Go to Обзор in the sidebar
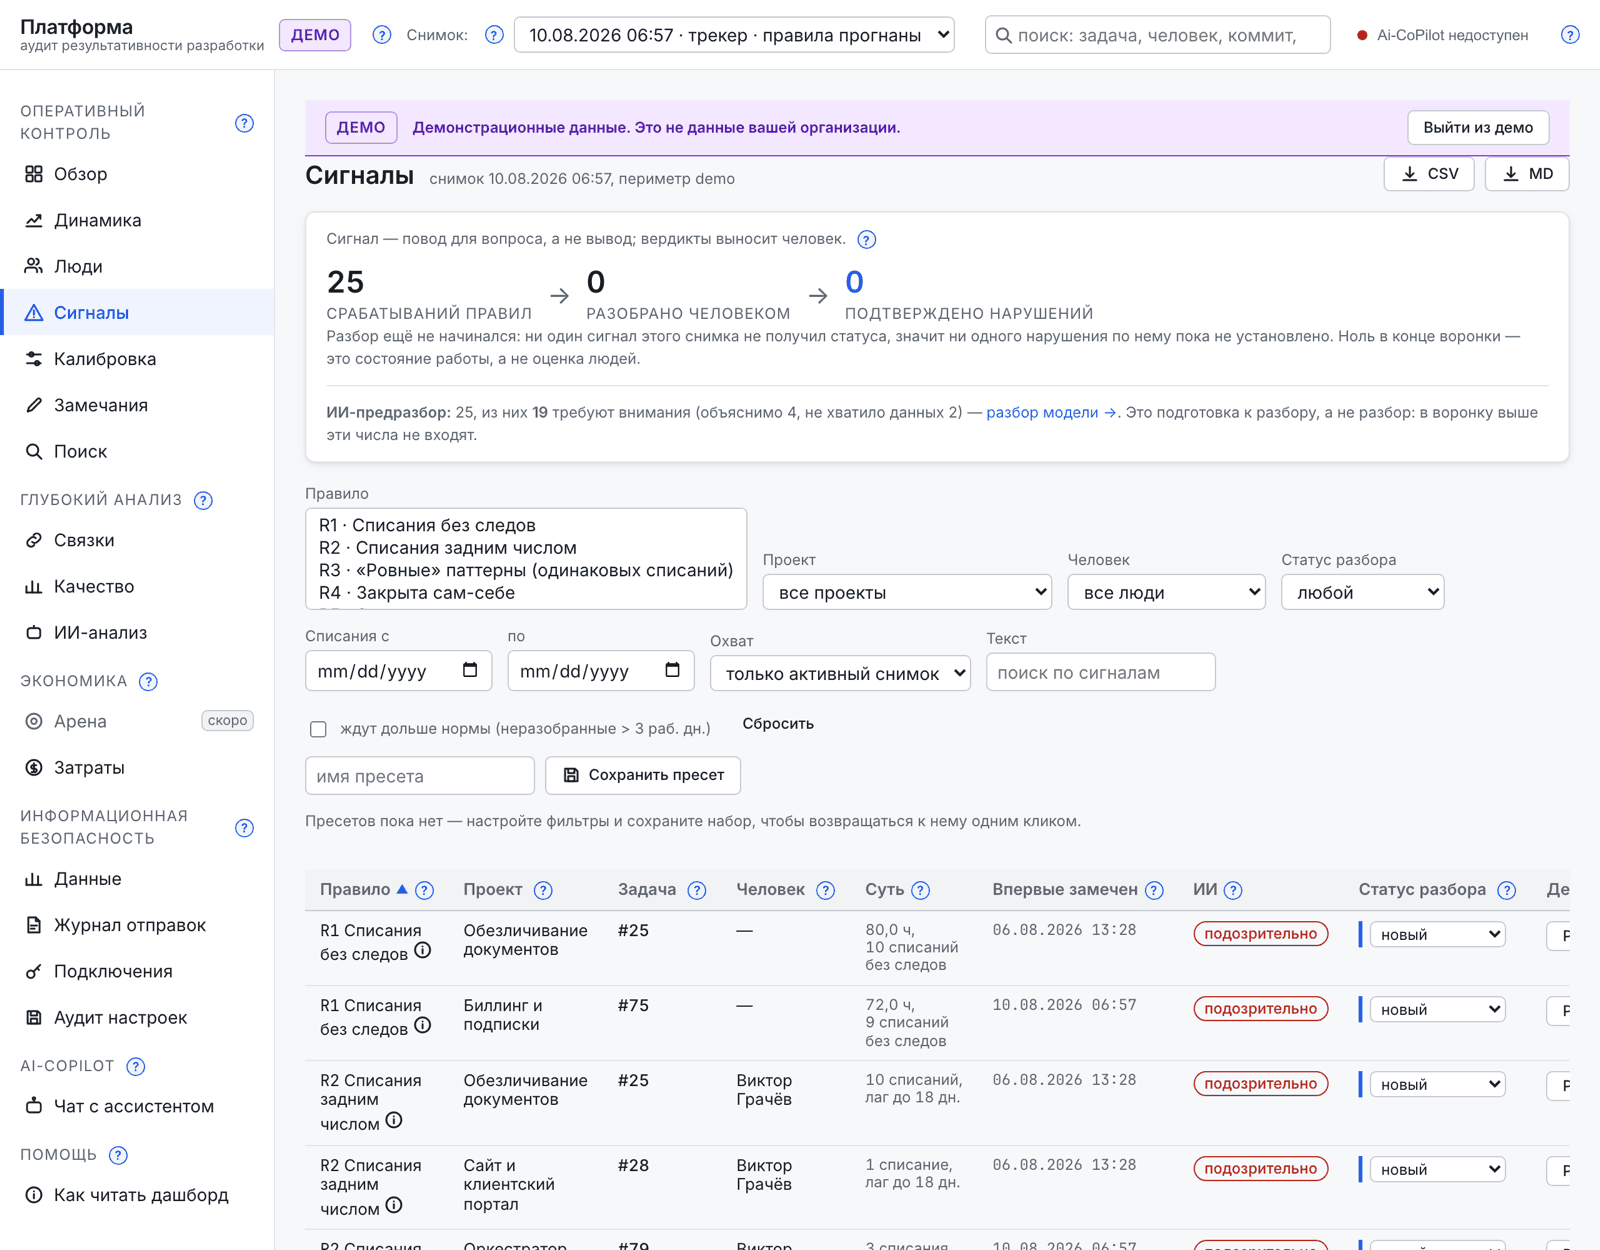 (137, 174)
